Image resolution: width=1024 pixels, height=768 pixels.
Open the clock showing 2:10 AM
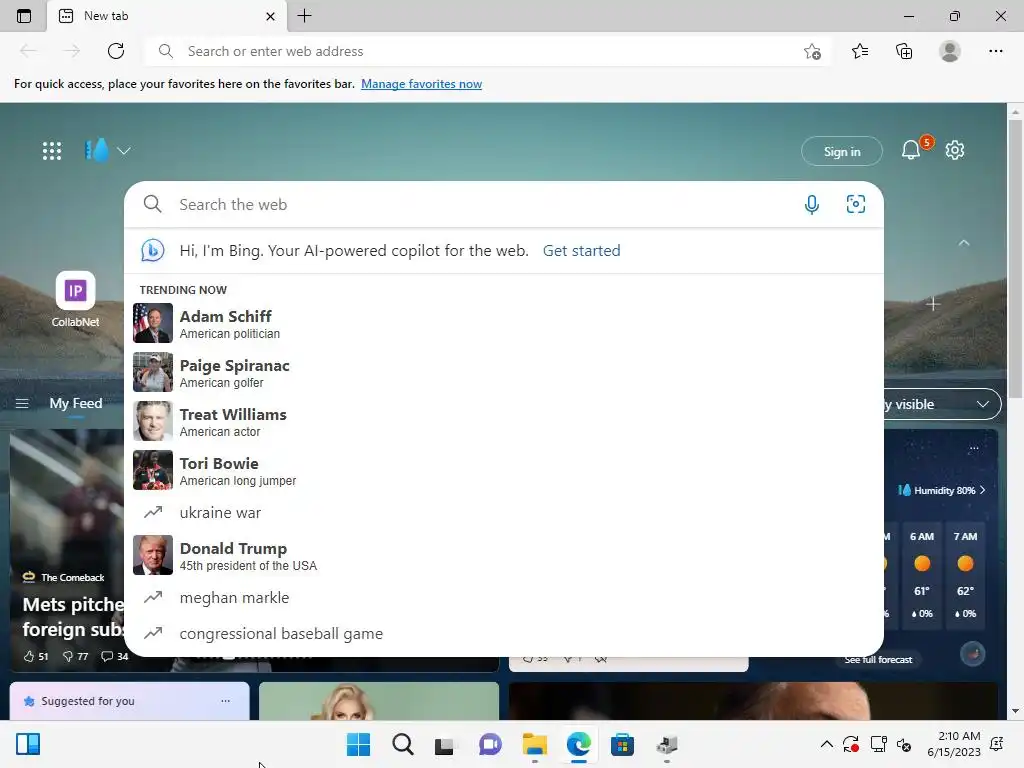pos(953,744)
